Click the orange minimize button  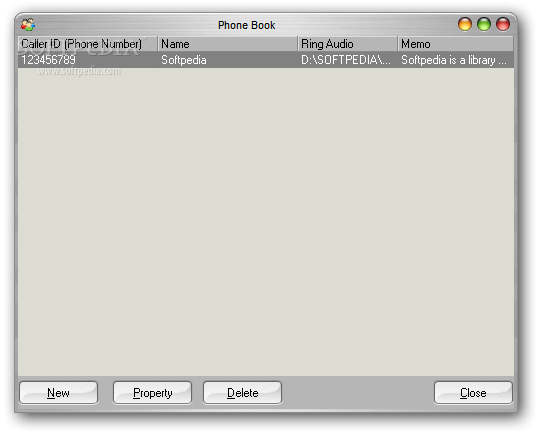tap(465, 24)
